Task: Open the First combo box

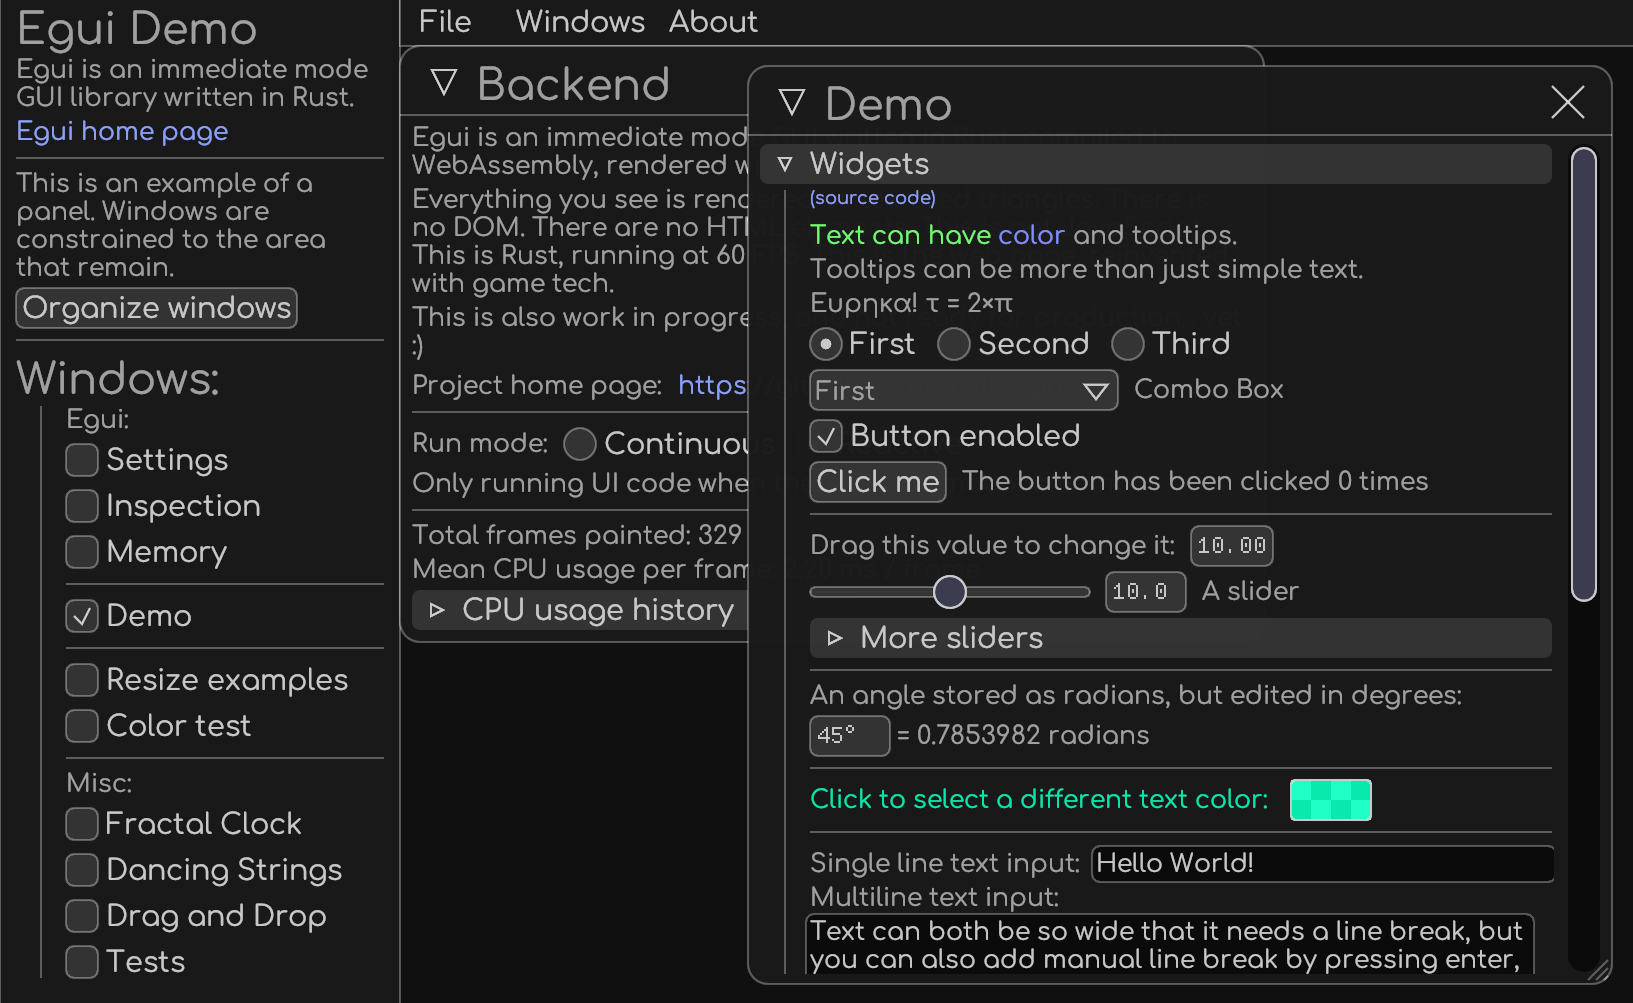Action: 963,390
